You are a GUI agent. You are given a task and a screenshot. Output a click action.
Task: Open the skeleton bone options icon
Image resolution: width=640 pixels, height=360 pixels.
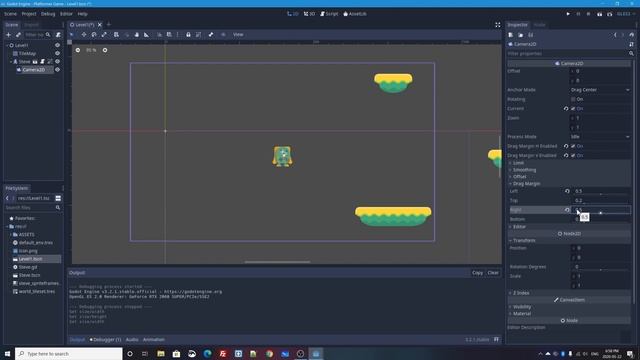211,35
